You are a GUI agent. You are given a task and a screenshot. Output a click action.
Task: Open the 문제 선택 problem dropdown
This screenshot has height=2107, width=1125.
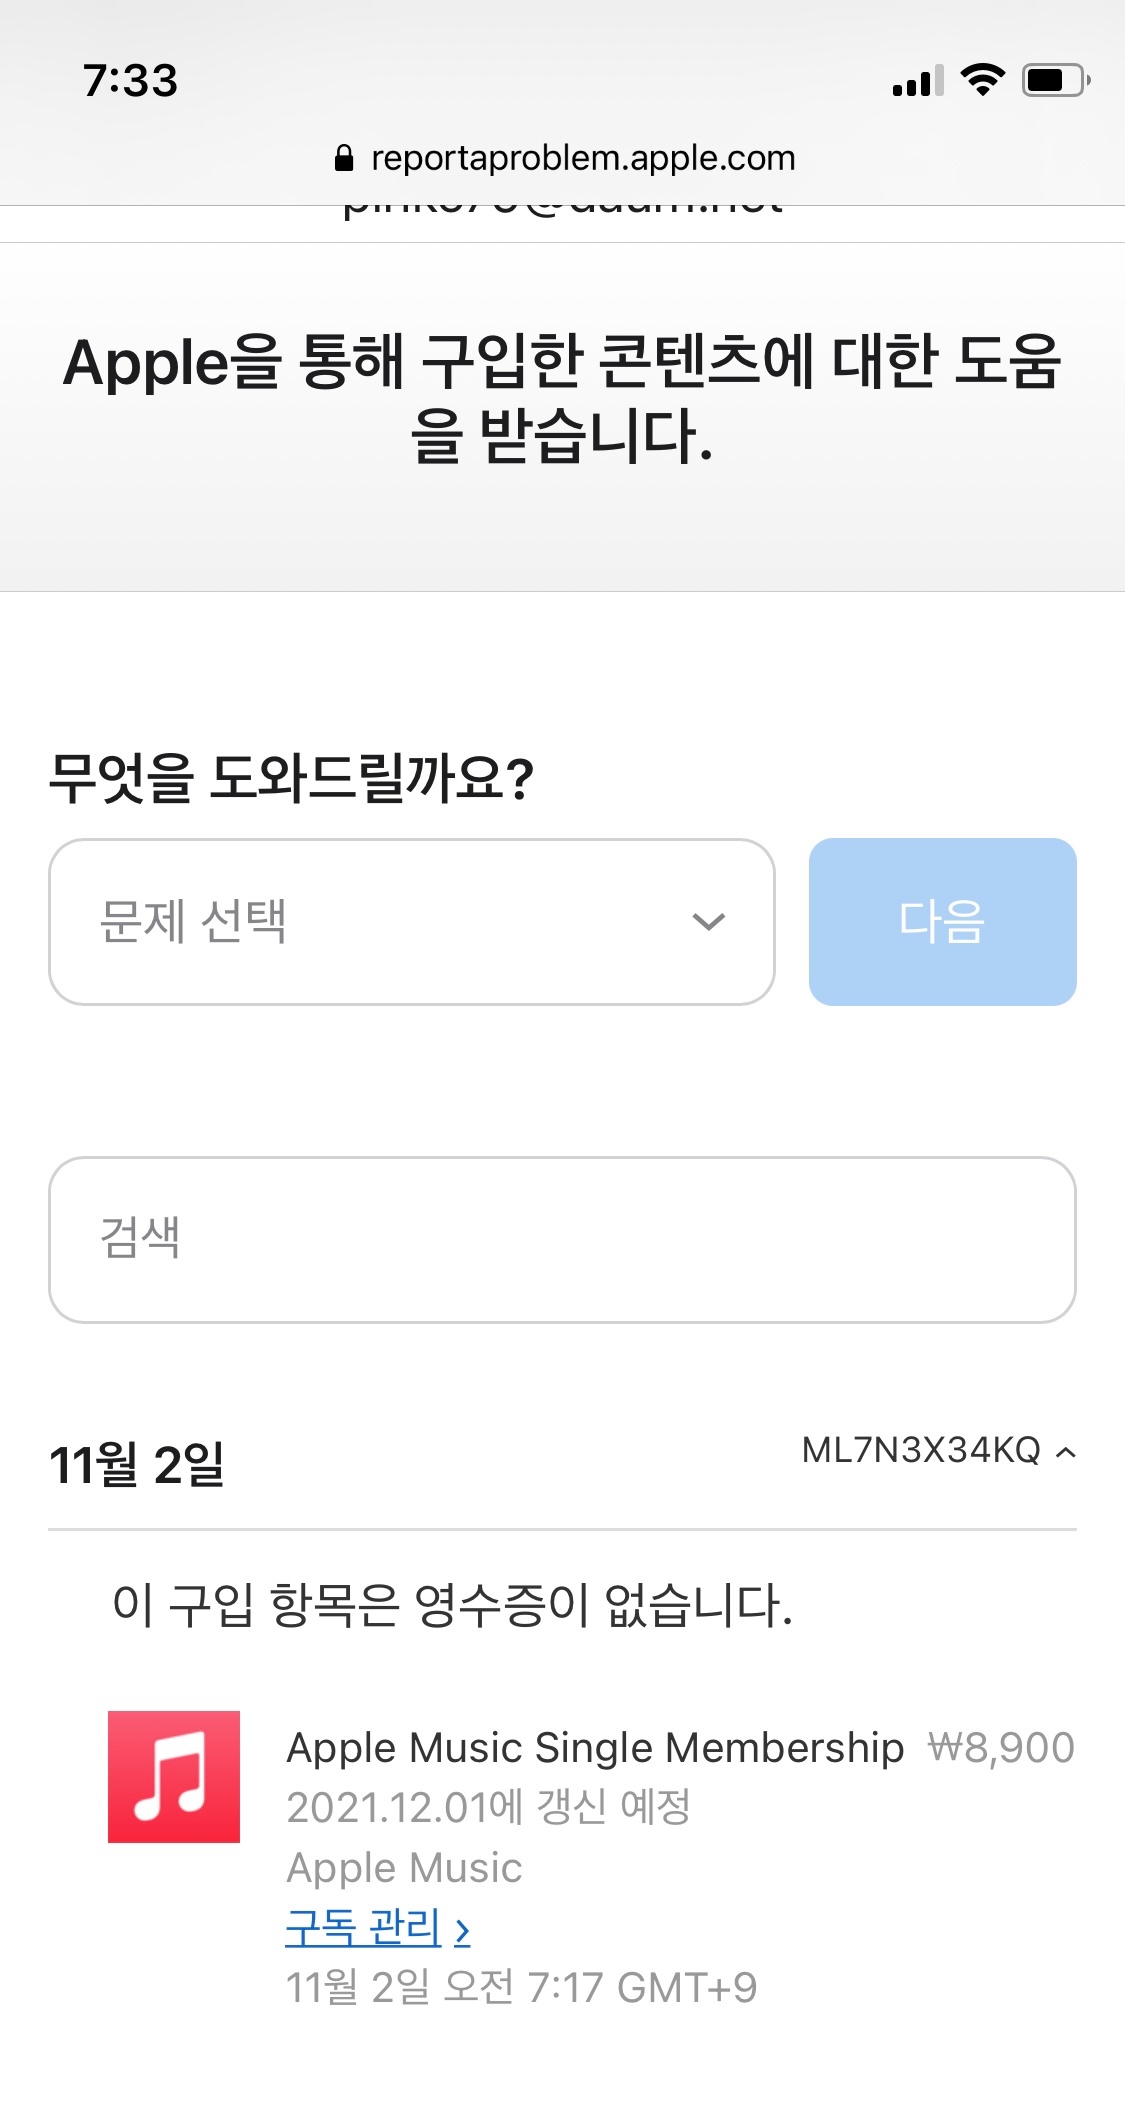[411, 922]
